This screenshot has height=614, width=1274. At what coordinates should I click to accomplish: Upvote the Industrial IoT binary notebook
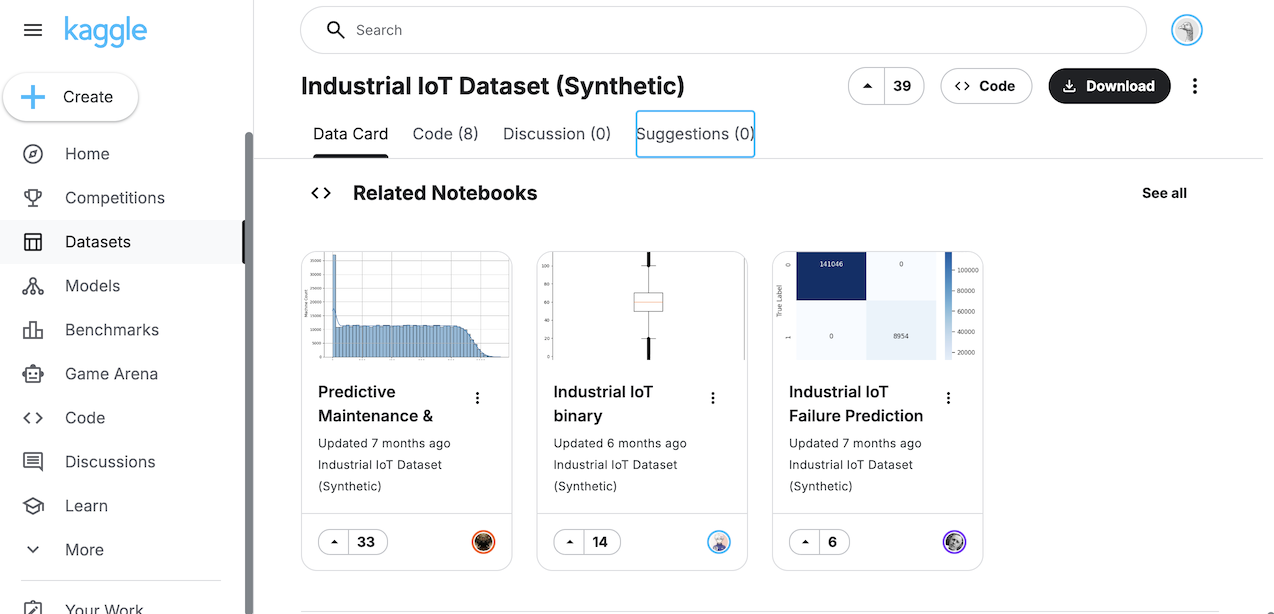(x=570, y=542)
